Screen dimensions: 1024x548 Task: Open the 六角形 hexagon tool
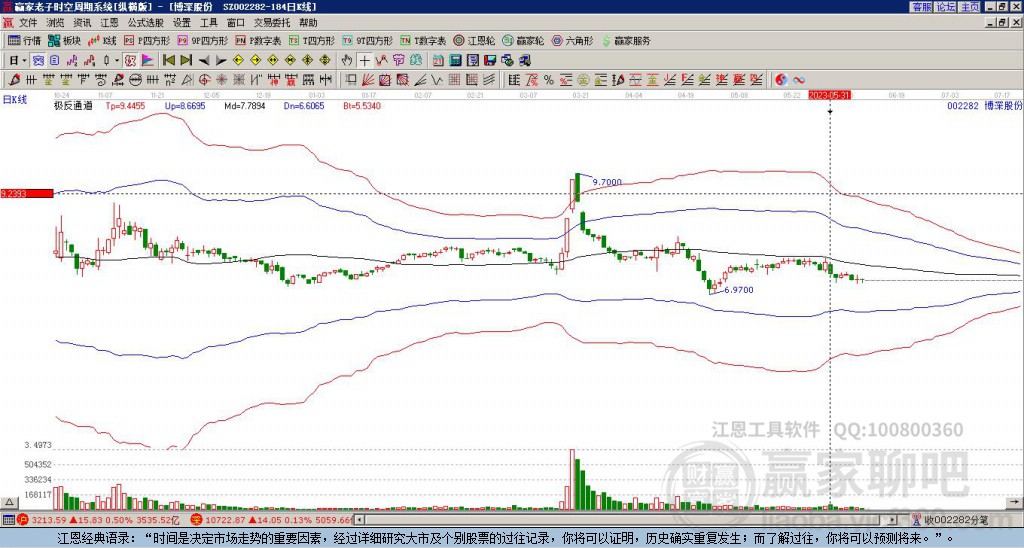pyautogui.click(x=572, y=40)
